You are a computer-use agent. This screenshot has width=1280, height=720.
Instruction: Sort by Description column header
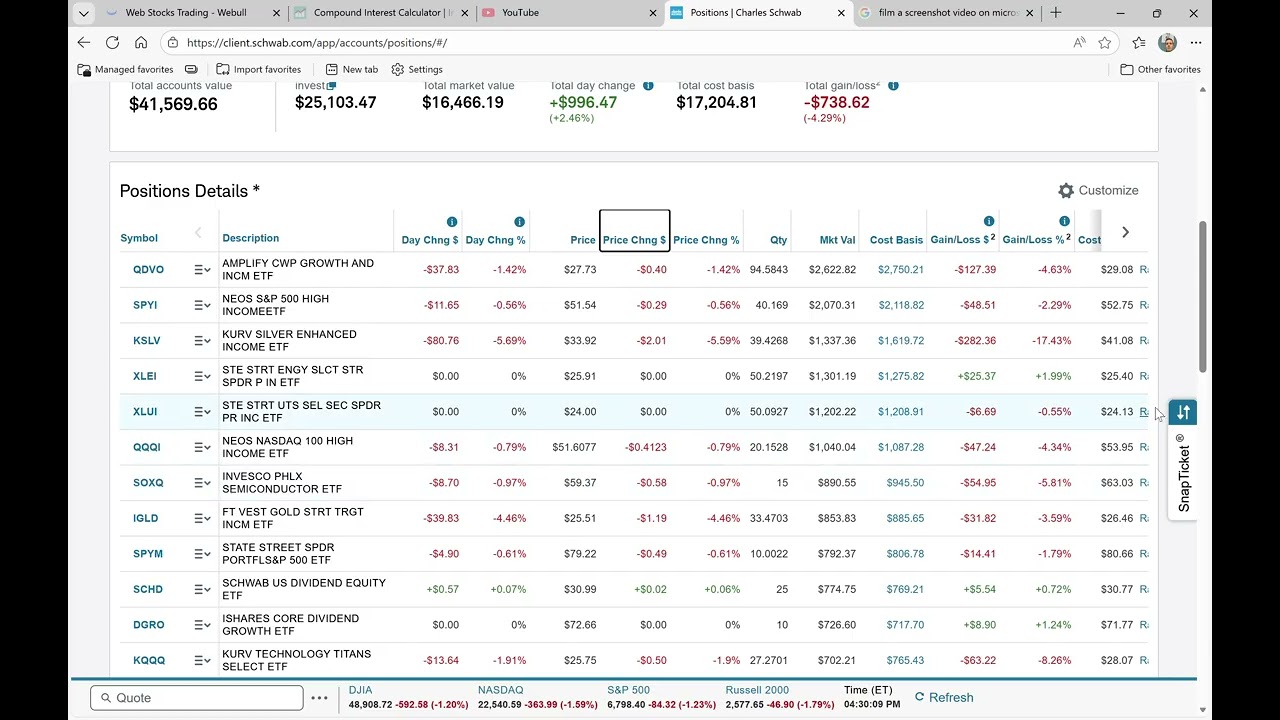251,238
